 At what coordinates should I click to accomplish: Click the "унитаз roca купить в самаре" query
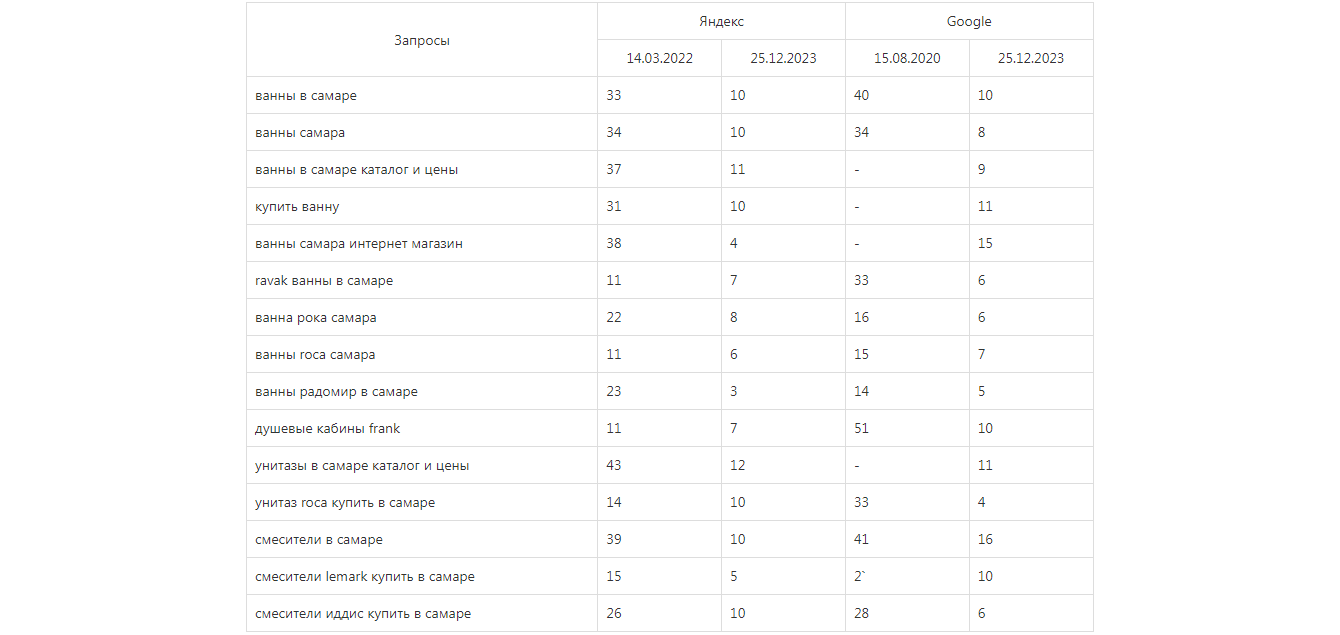tap(345, 503)
